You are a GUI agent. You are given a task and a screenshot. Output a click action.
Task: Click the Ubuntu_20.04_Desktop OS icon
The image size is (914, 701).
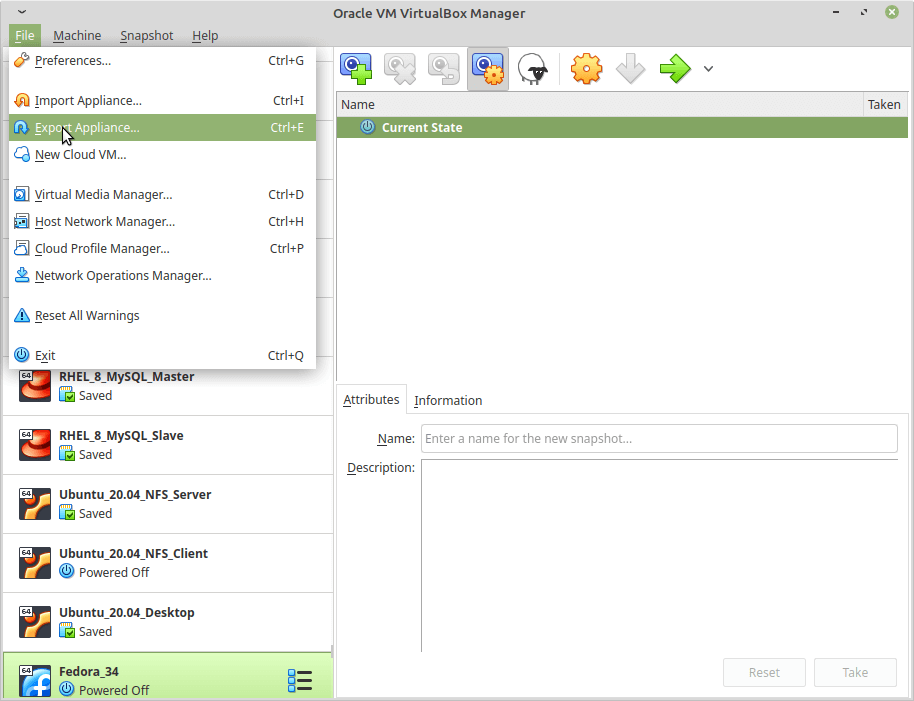(34, 622)
